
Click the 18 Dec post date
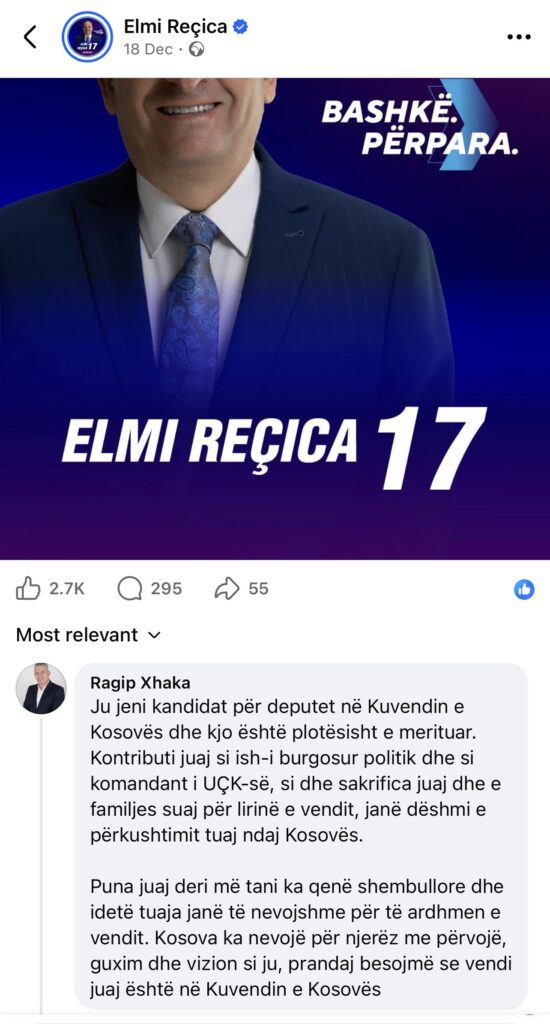[x=148, y=50]
